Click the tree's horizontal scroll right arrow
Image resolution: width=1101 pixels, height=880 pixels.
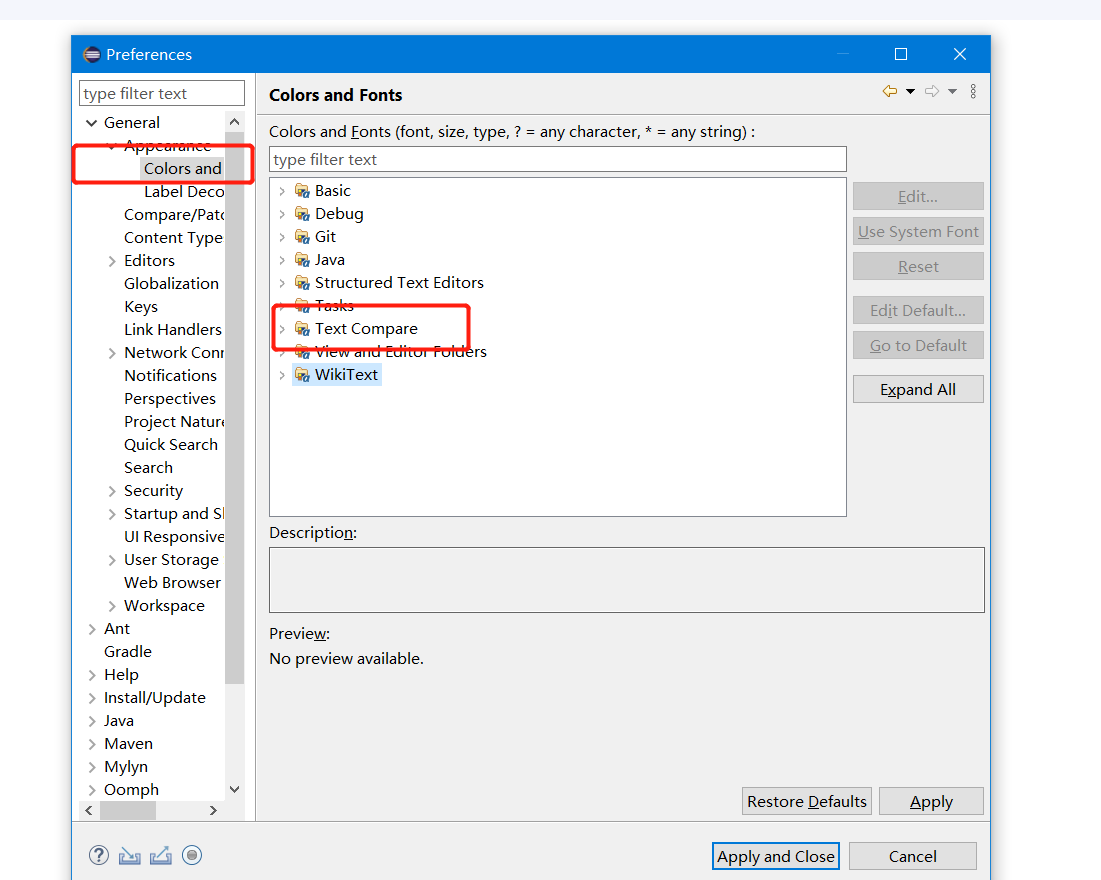click(x=213, y=810)
